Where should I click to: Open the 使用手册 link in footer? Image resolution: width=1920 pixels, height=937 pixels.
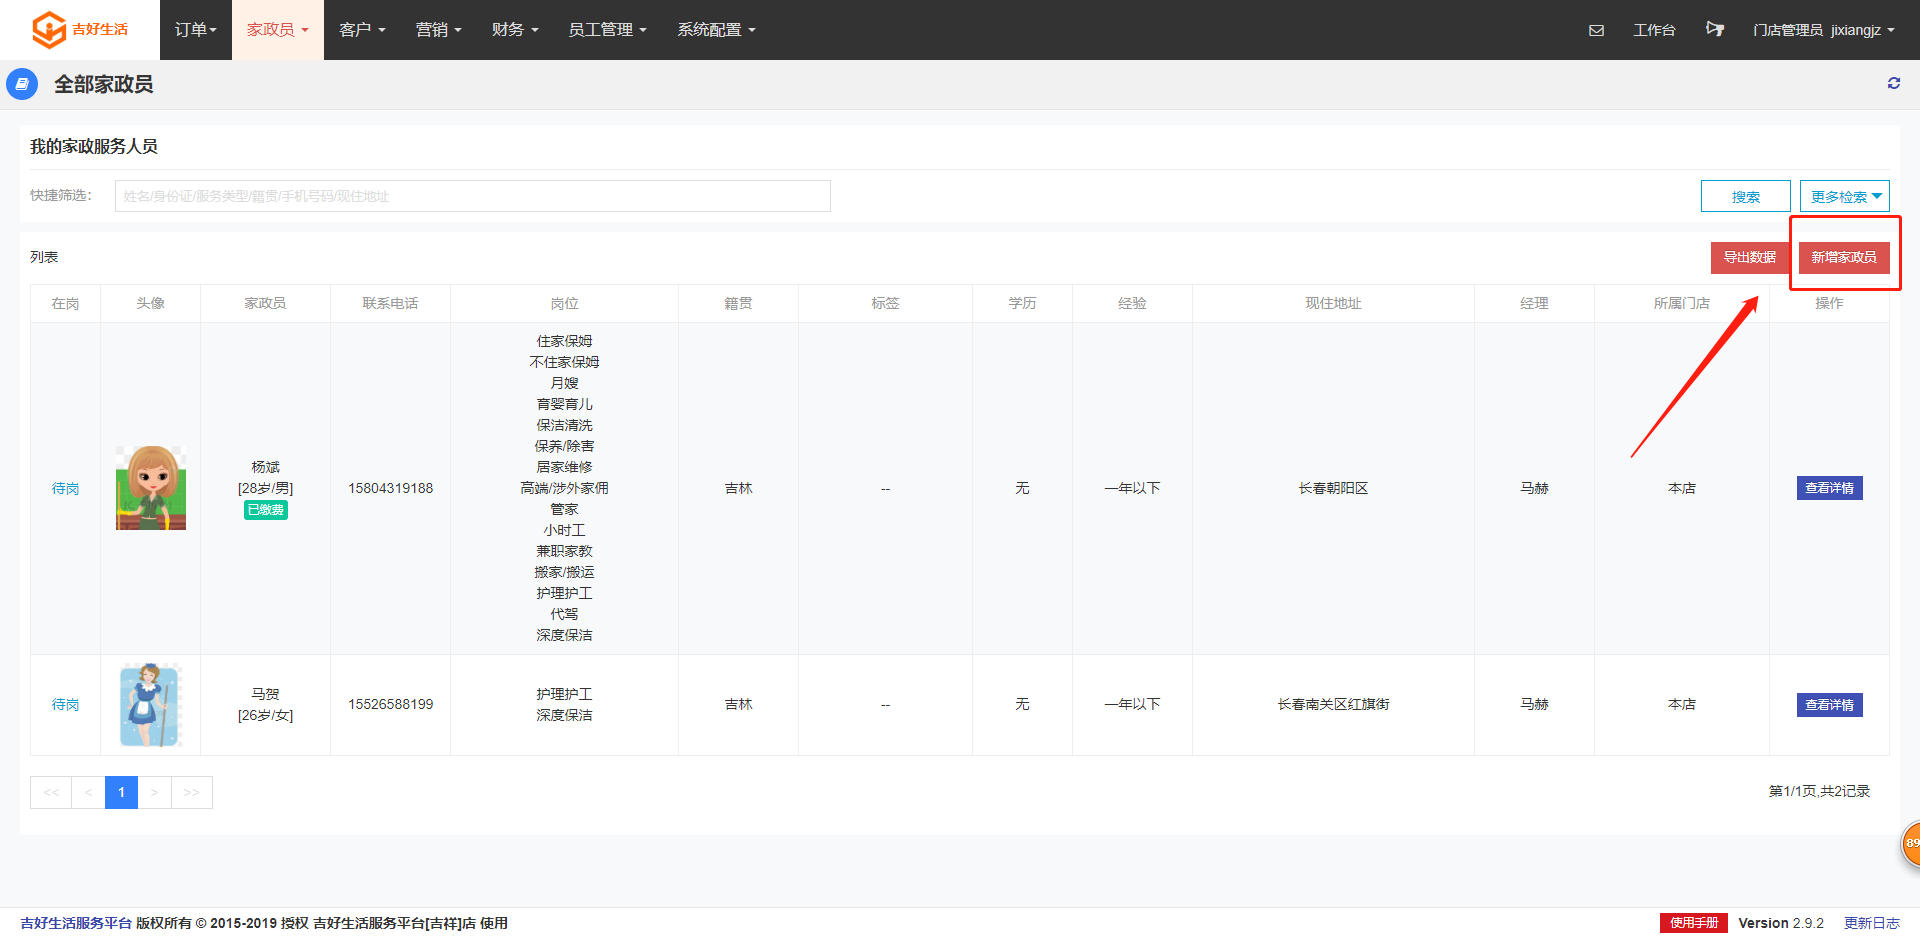(1694, 923)
